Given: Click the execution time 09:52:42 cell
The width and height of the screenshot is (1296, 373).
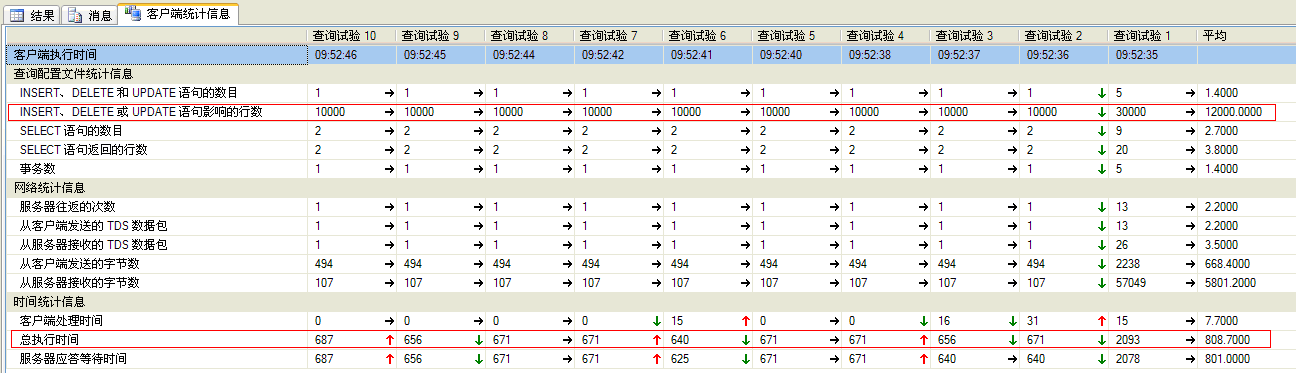Looking at the screenshot, I should click(x=618, y=55).
